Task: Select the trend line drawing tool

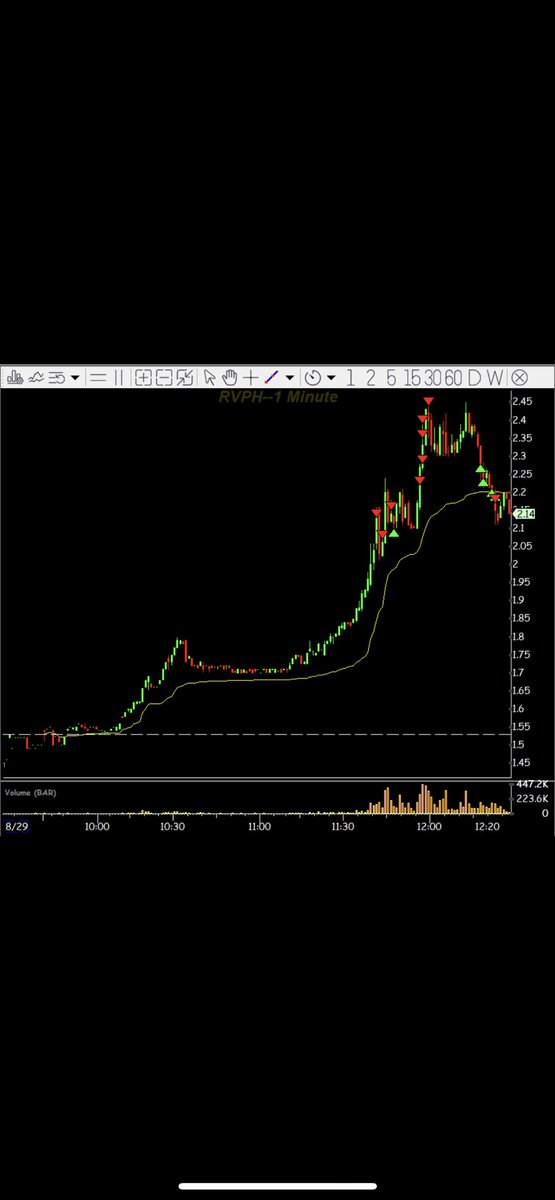Action: (271, 377)
